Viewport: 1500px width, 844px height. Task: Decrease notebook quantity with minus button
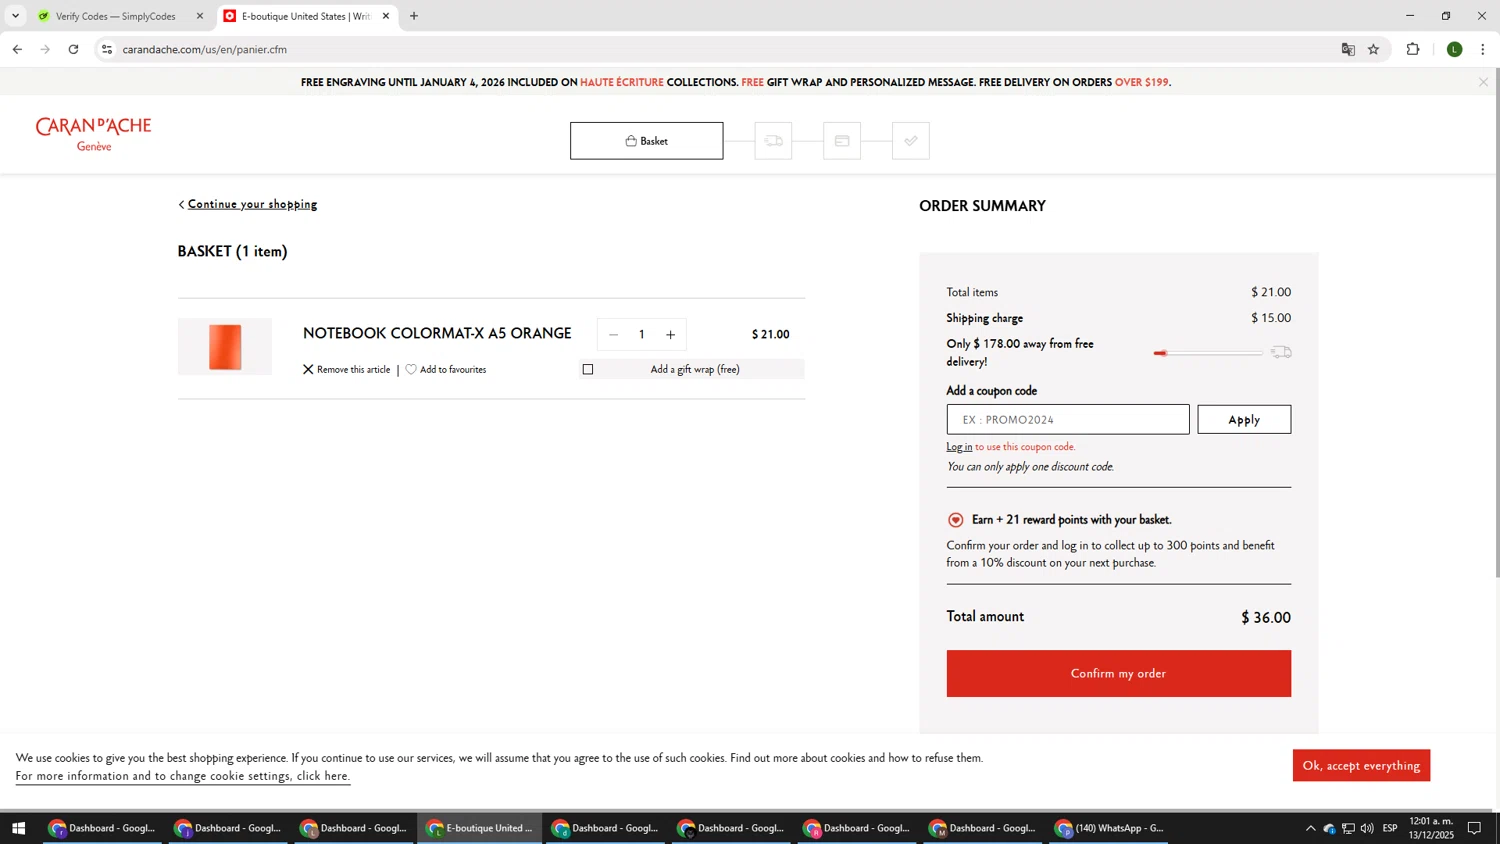[613, 335]
